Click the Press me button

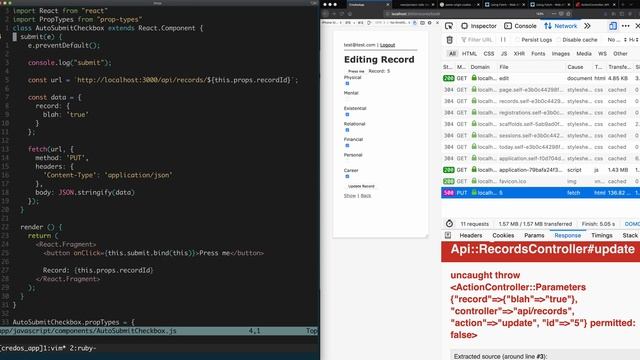[356, 71]
